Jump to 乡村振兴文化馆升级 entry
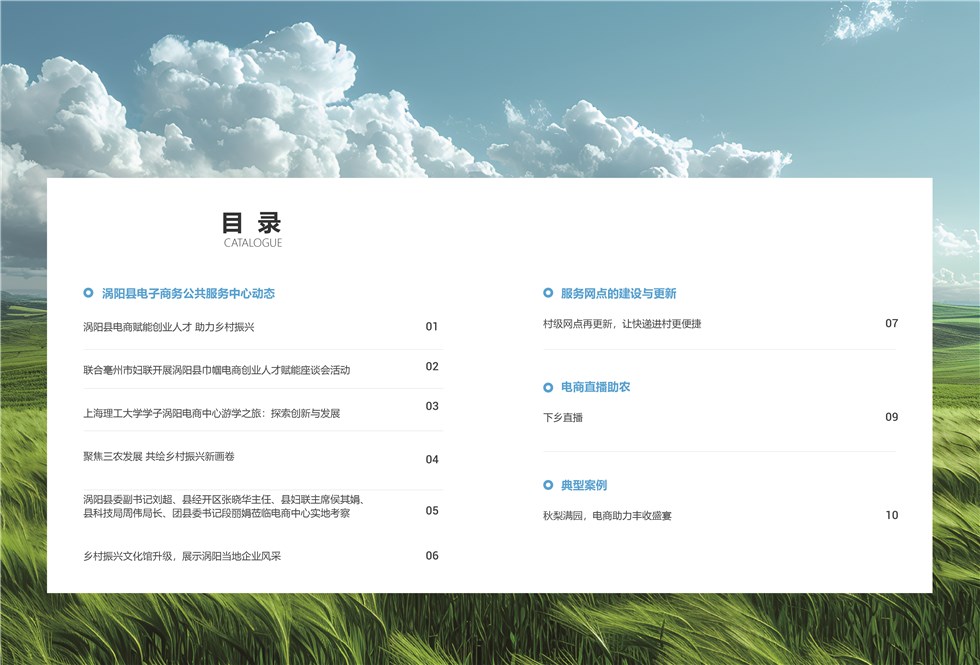Image resolution: width=980 pixels, height=665 pixels. (182, 556)
